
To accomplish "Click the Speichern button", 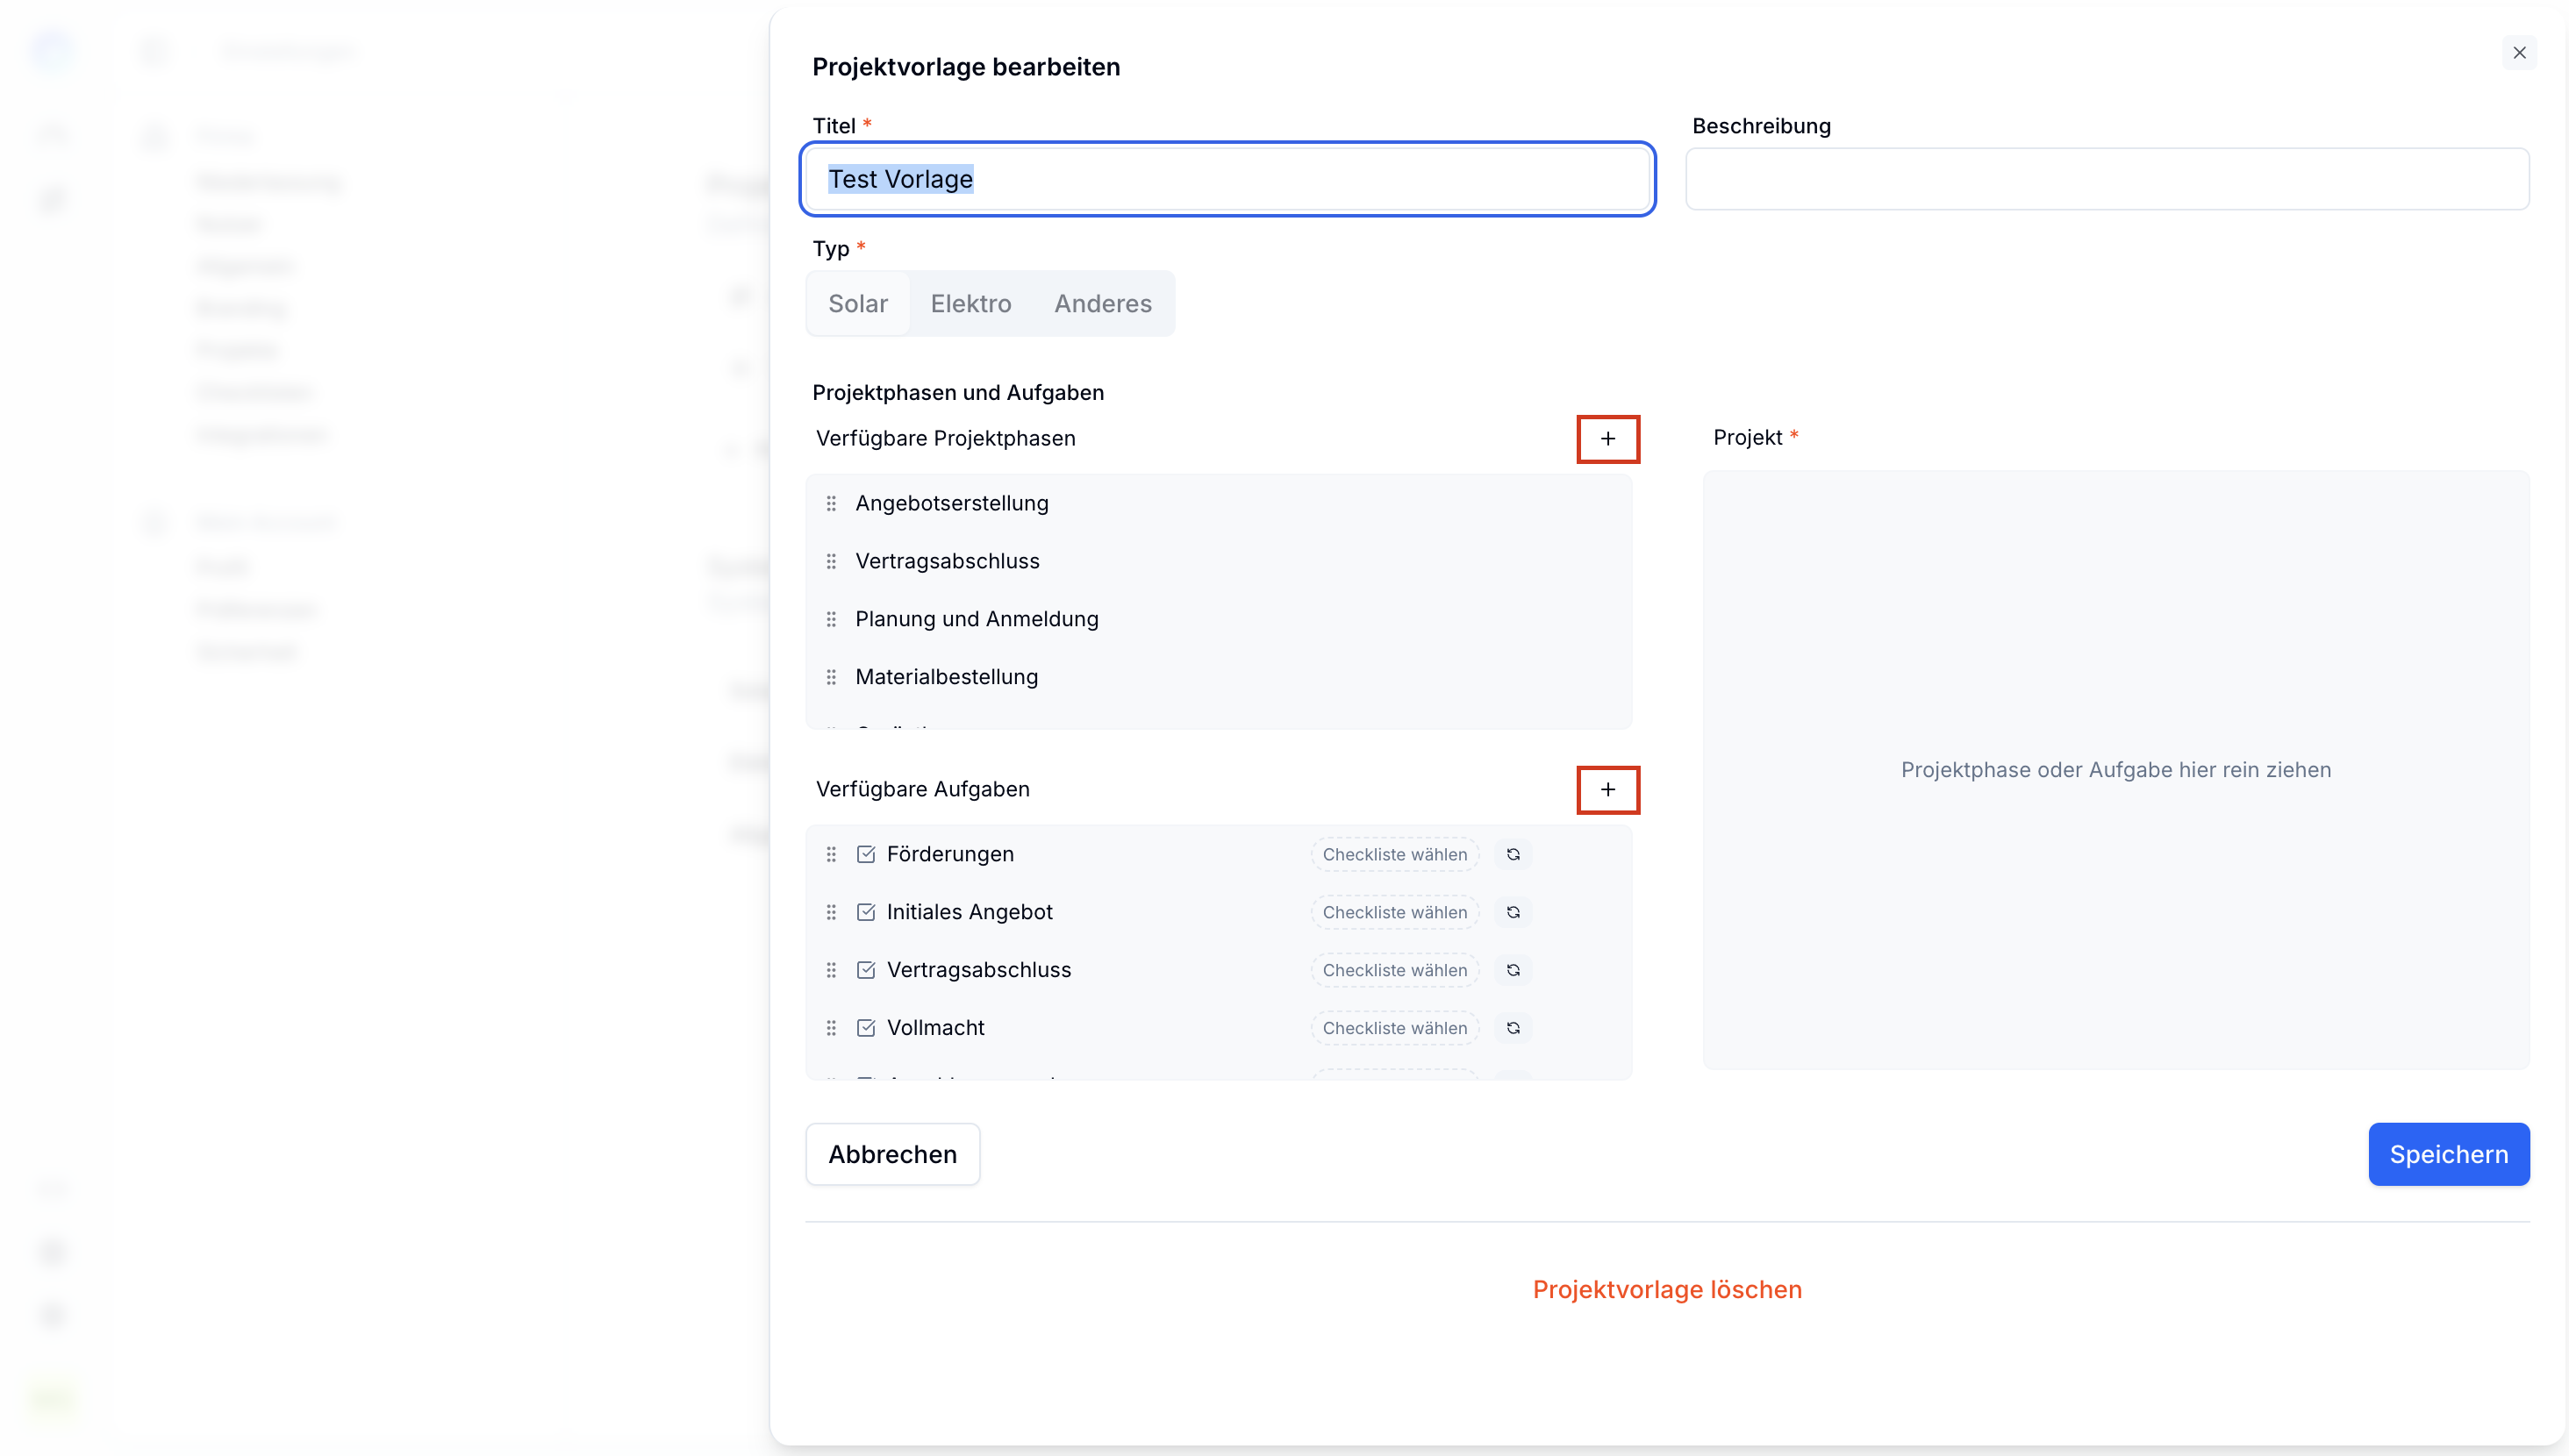I will click(x=2447, y=1154).
